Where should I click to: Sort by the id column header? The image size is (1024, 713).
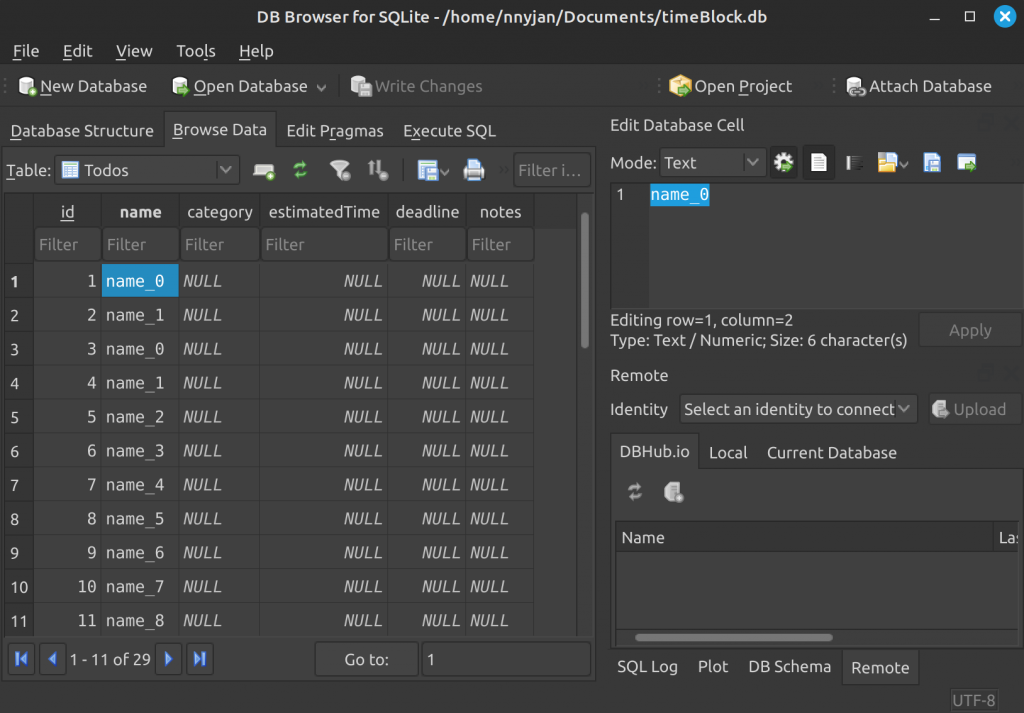[x=67, y=212]
